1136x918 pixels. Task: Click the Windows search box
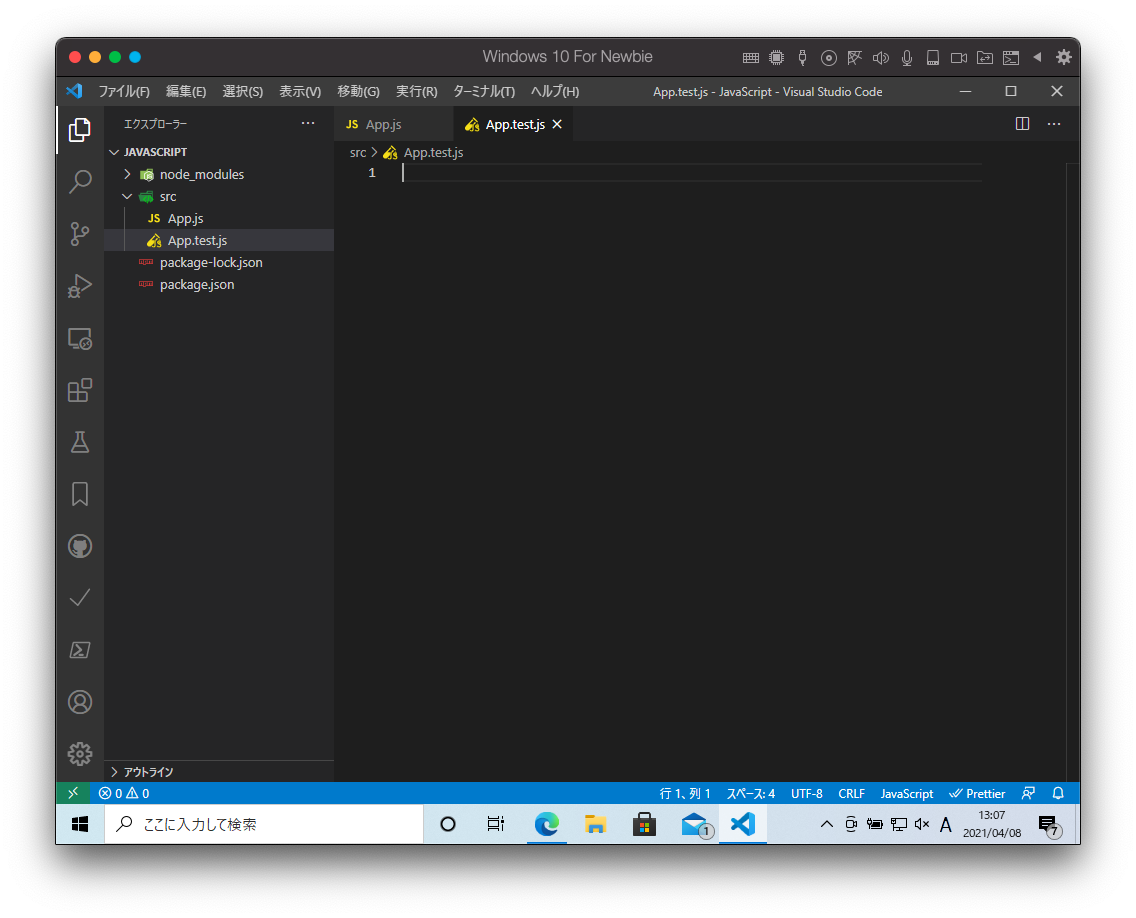click(x=264, y=824)
